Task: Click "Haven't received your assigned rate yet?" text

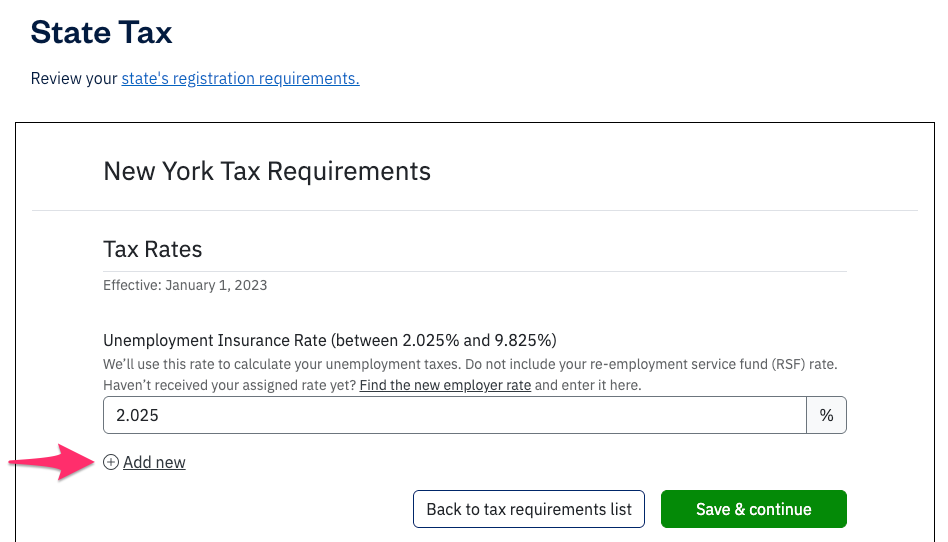Action: coord(230,385)
